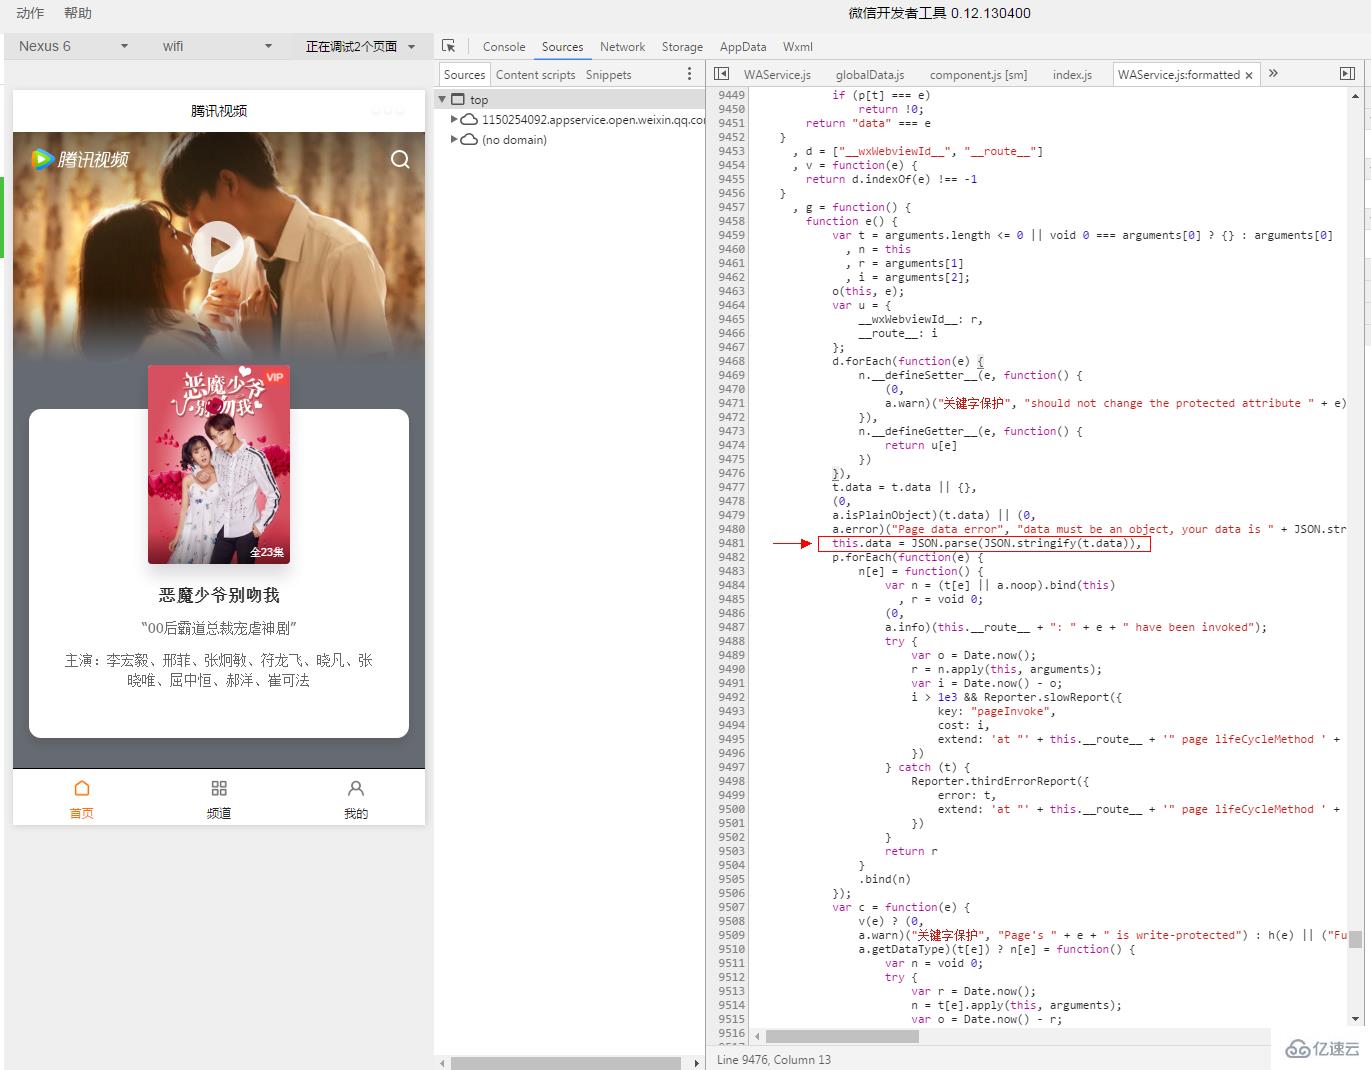Click the Tencent Video logo

pos(80,159)
